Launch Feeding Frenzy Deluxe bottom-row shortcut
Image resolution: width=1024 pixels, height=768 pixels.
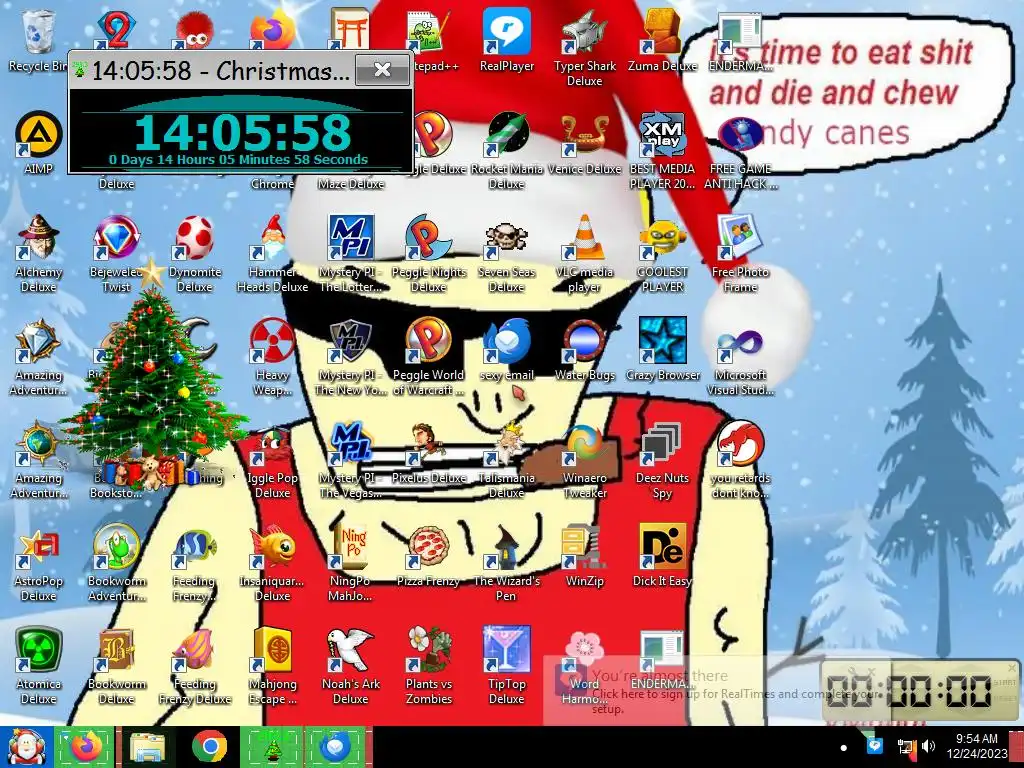coord(195,666)
